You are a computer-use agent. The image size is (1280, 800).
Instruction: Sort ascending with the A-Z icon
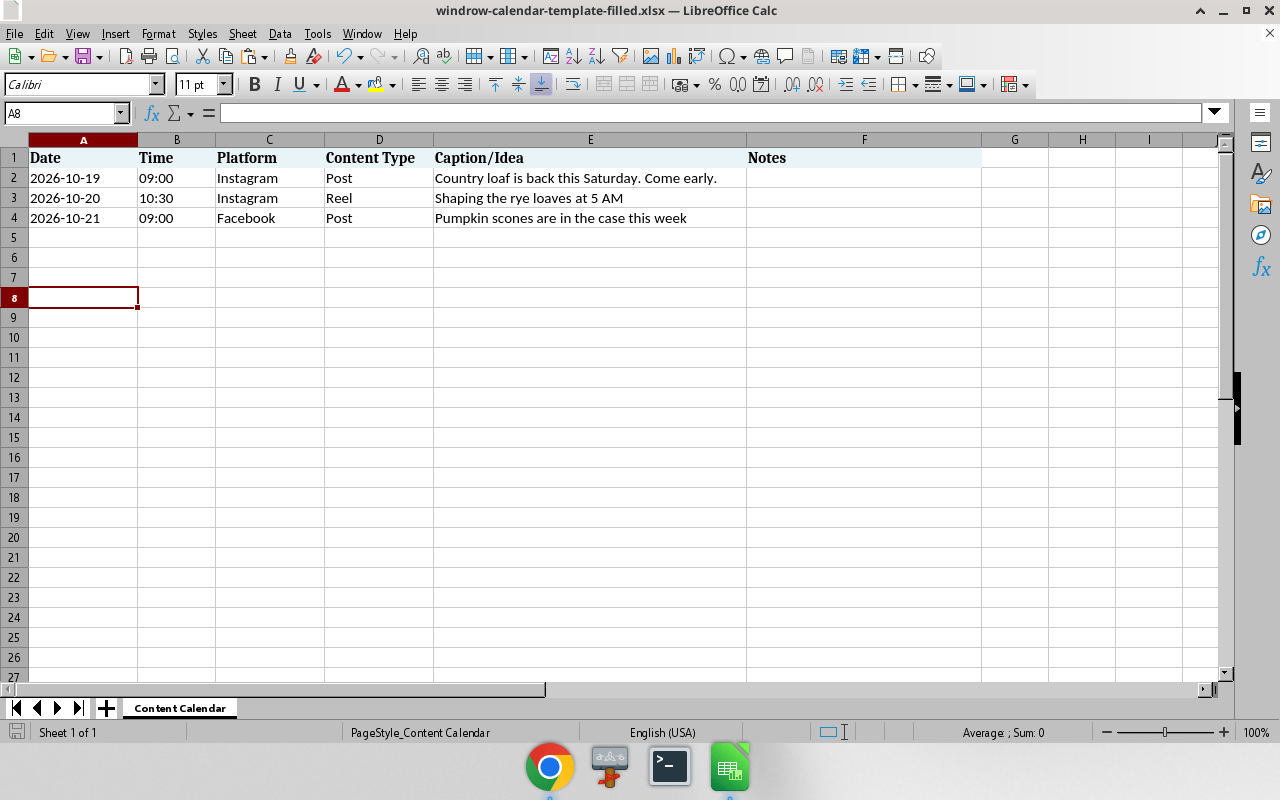[x=574, y=56]
